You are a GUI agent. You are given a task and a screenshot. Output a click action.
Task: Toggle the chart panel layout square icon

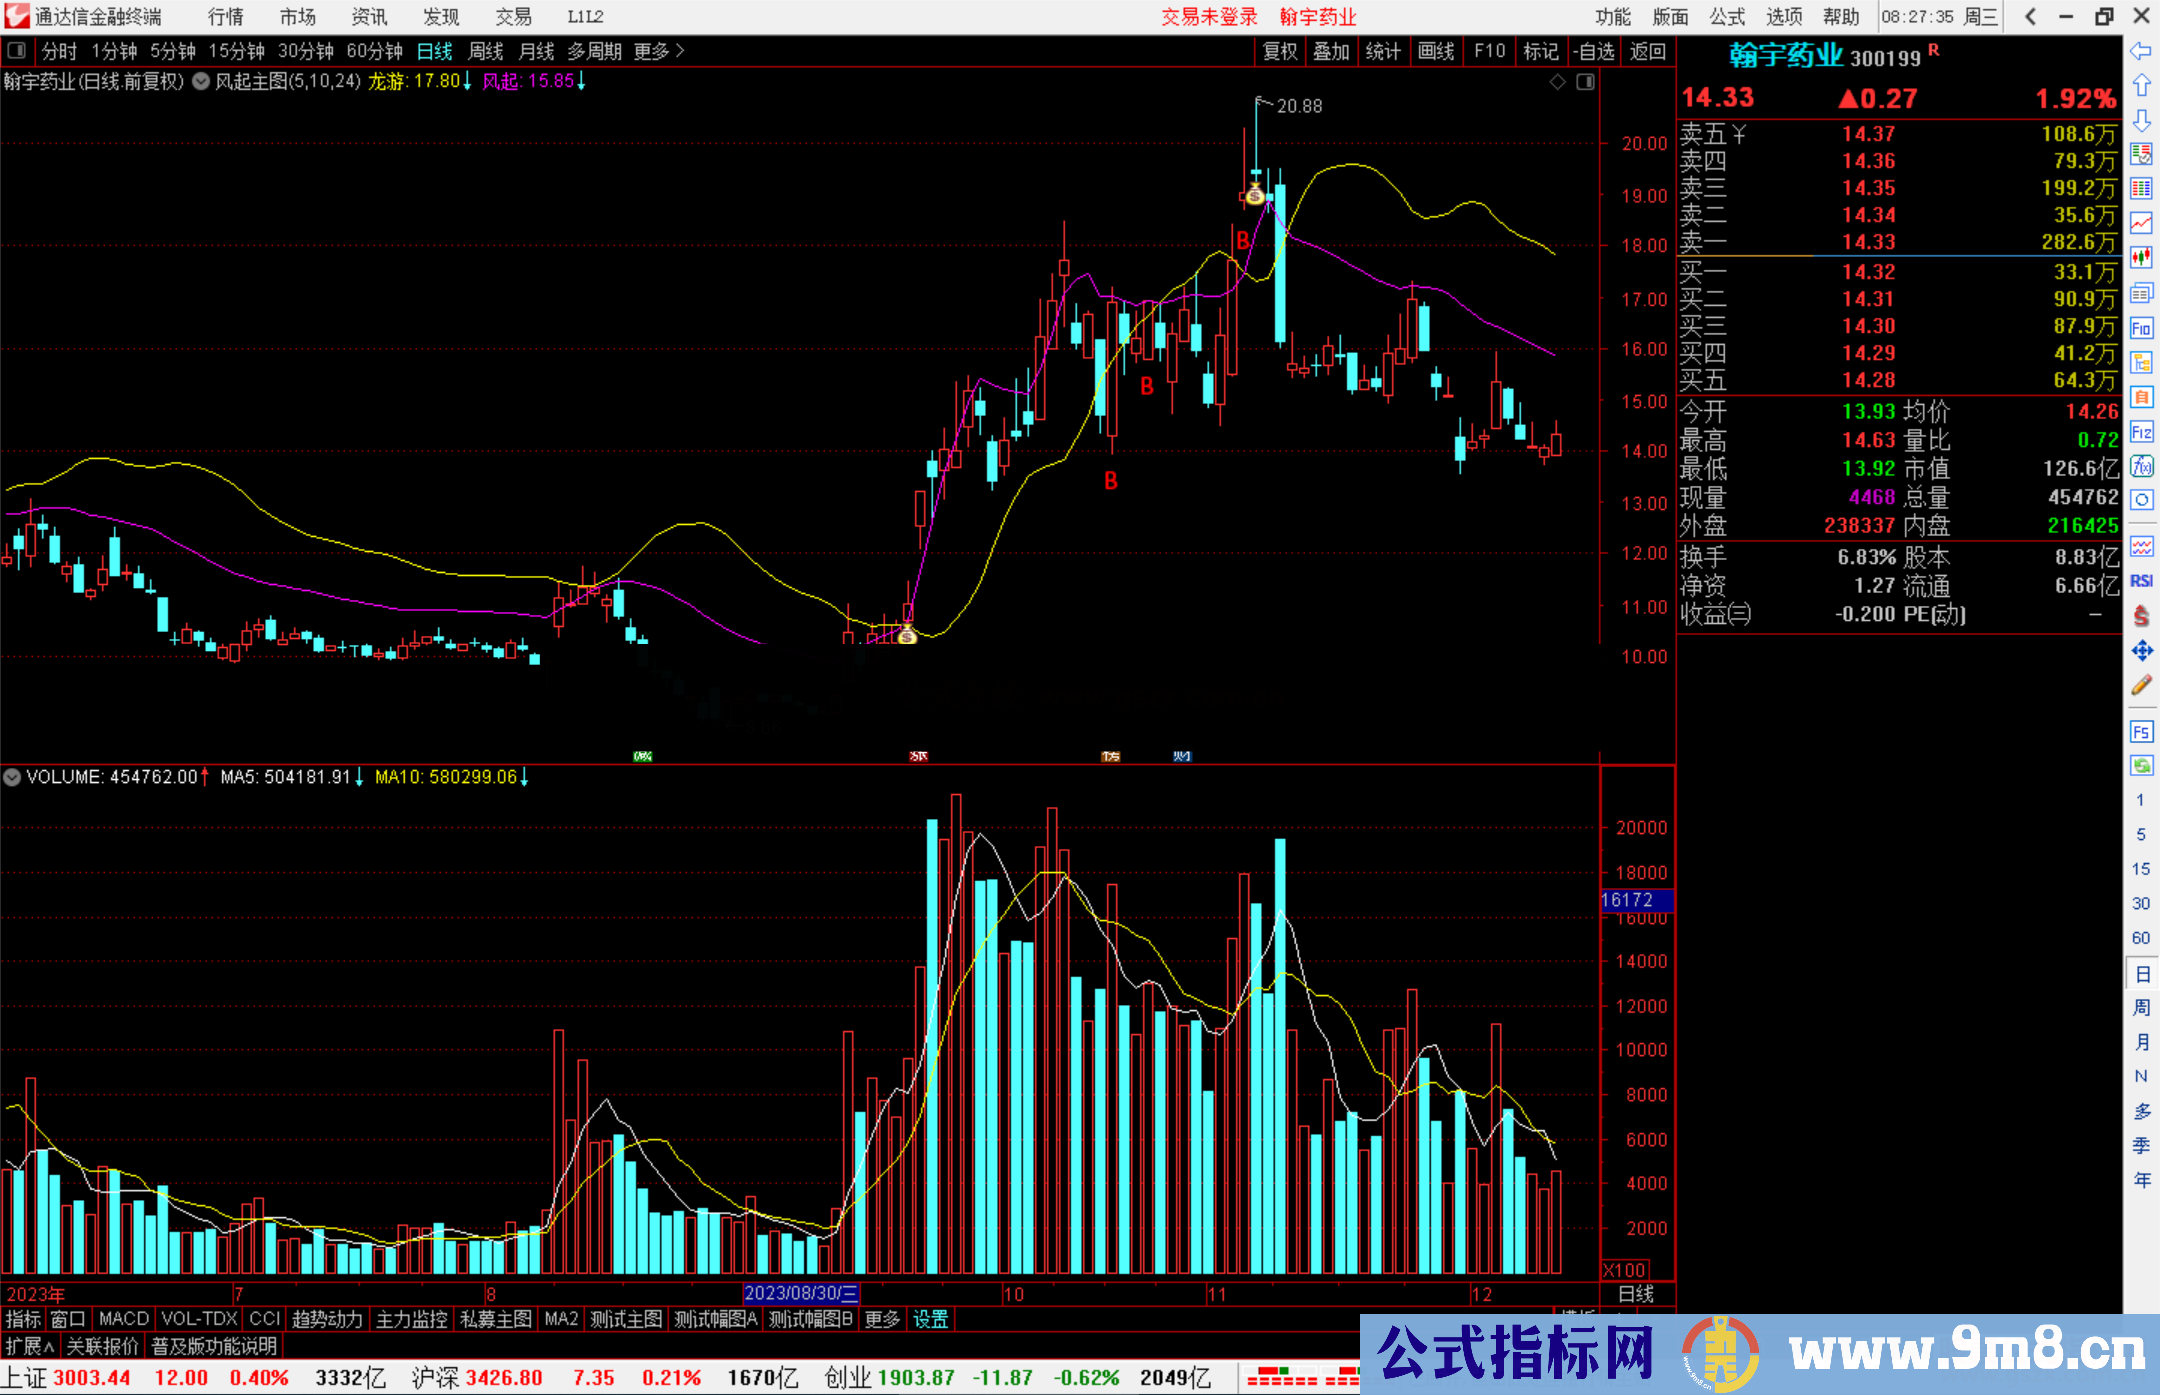1585,82
